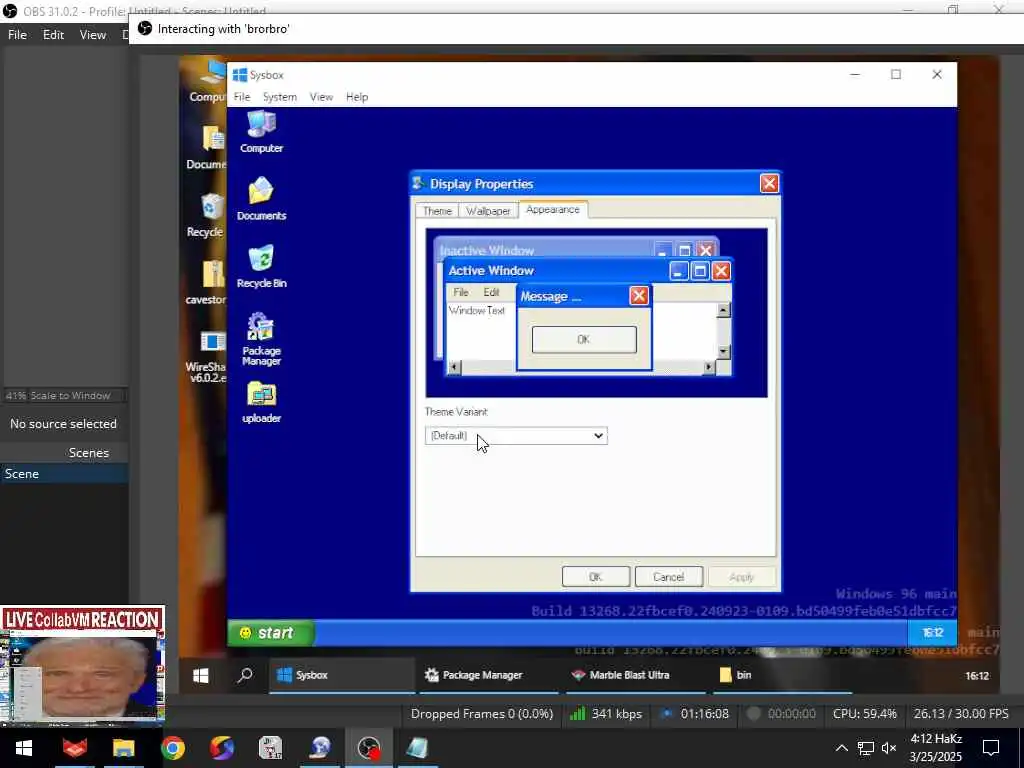Open Sysbox Help menu
Image resolution: width=1024 pixels, height=768 pixels.
pos(357,97)
